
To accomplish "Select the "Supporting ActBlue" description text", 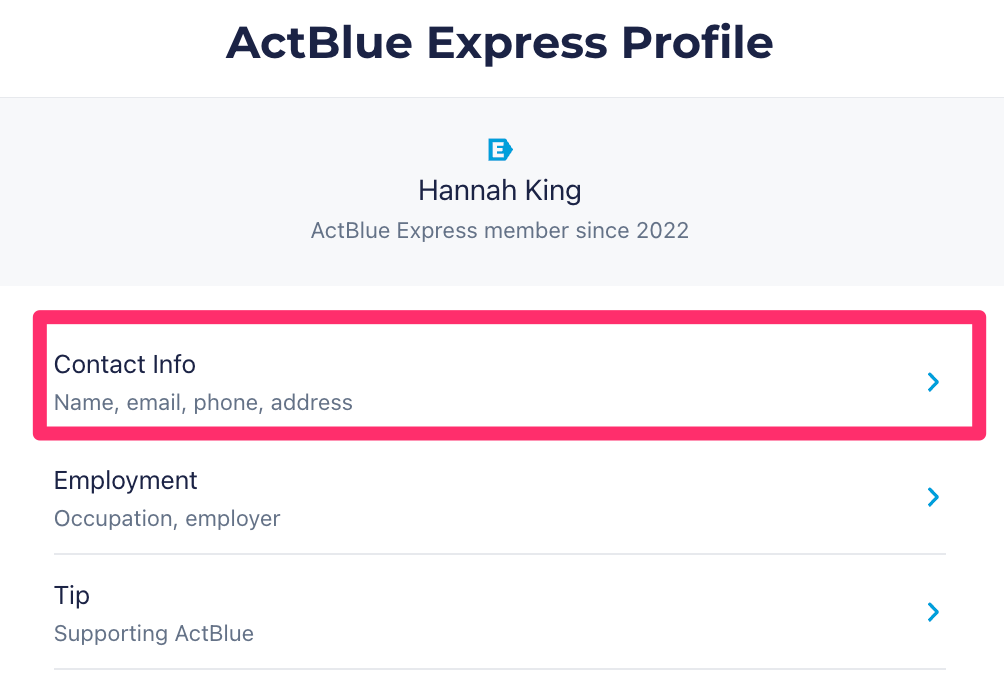I will [154, 634].
